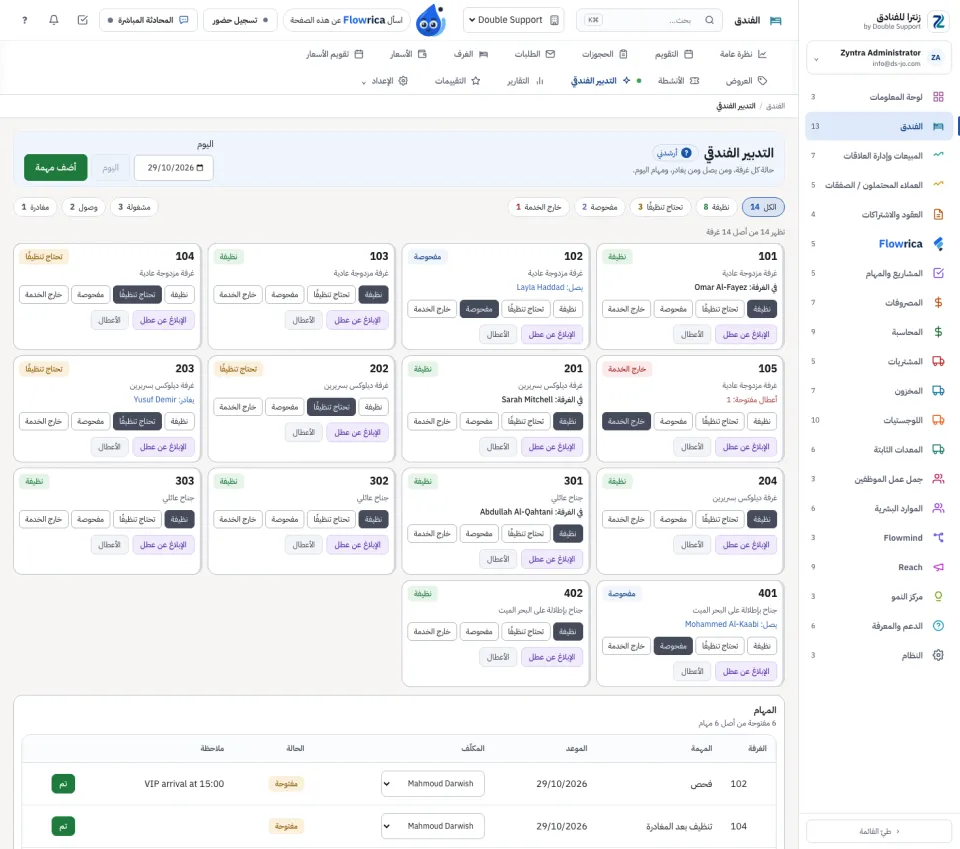Click the date field showing 29/10/2026
960x849 pixels.
[x=174, y=168]
